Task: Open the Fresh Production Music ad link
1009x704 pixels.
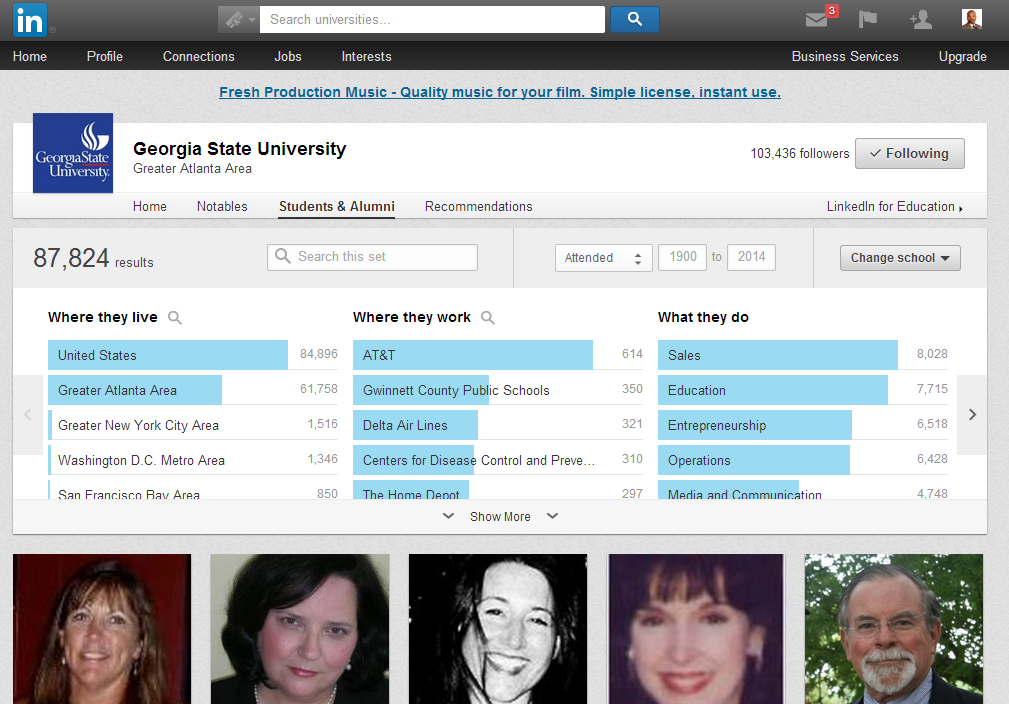Action: coord(500,92)
